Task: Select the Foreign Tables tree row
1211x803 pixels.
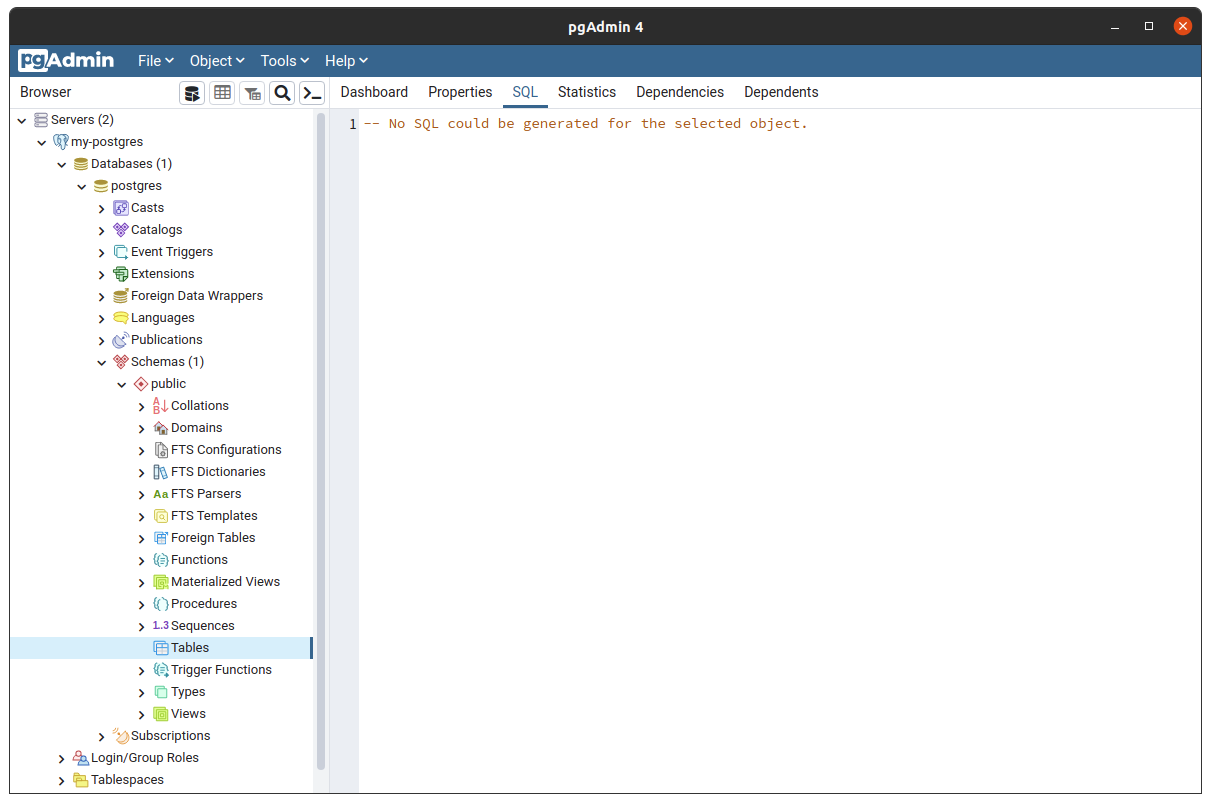Action: [x=161, y=538]
